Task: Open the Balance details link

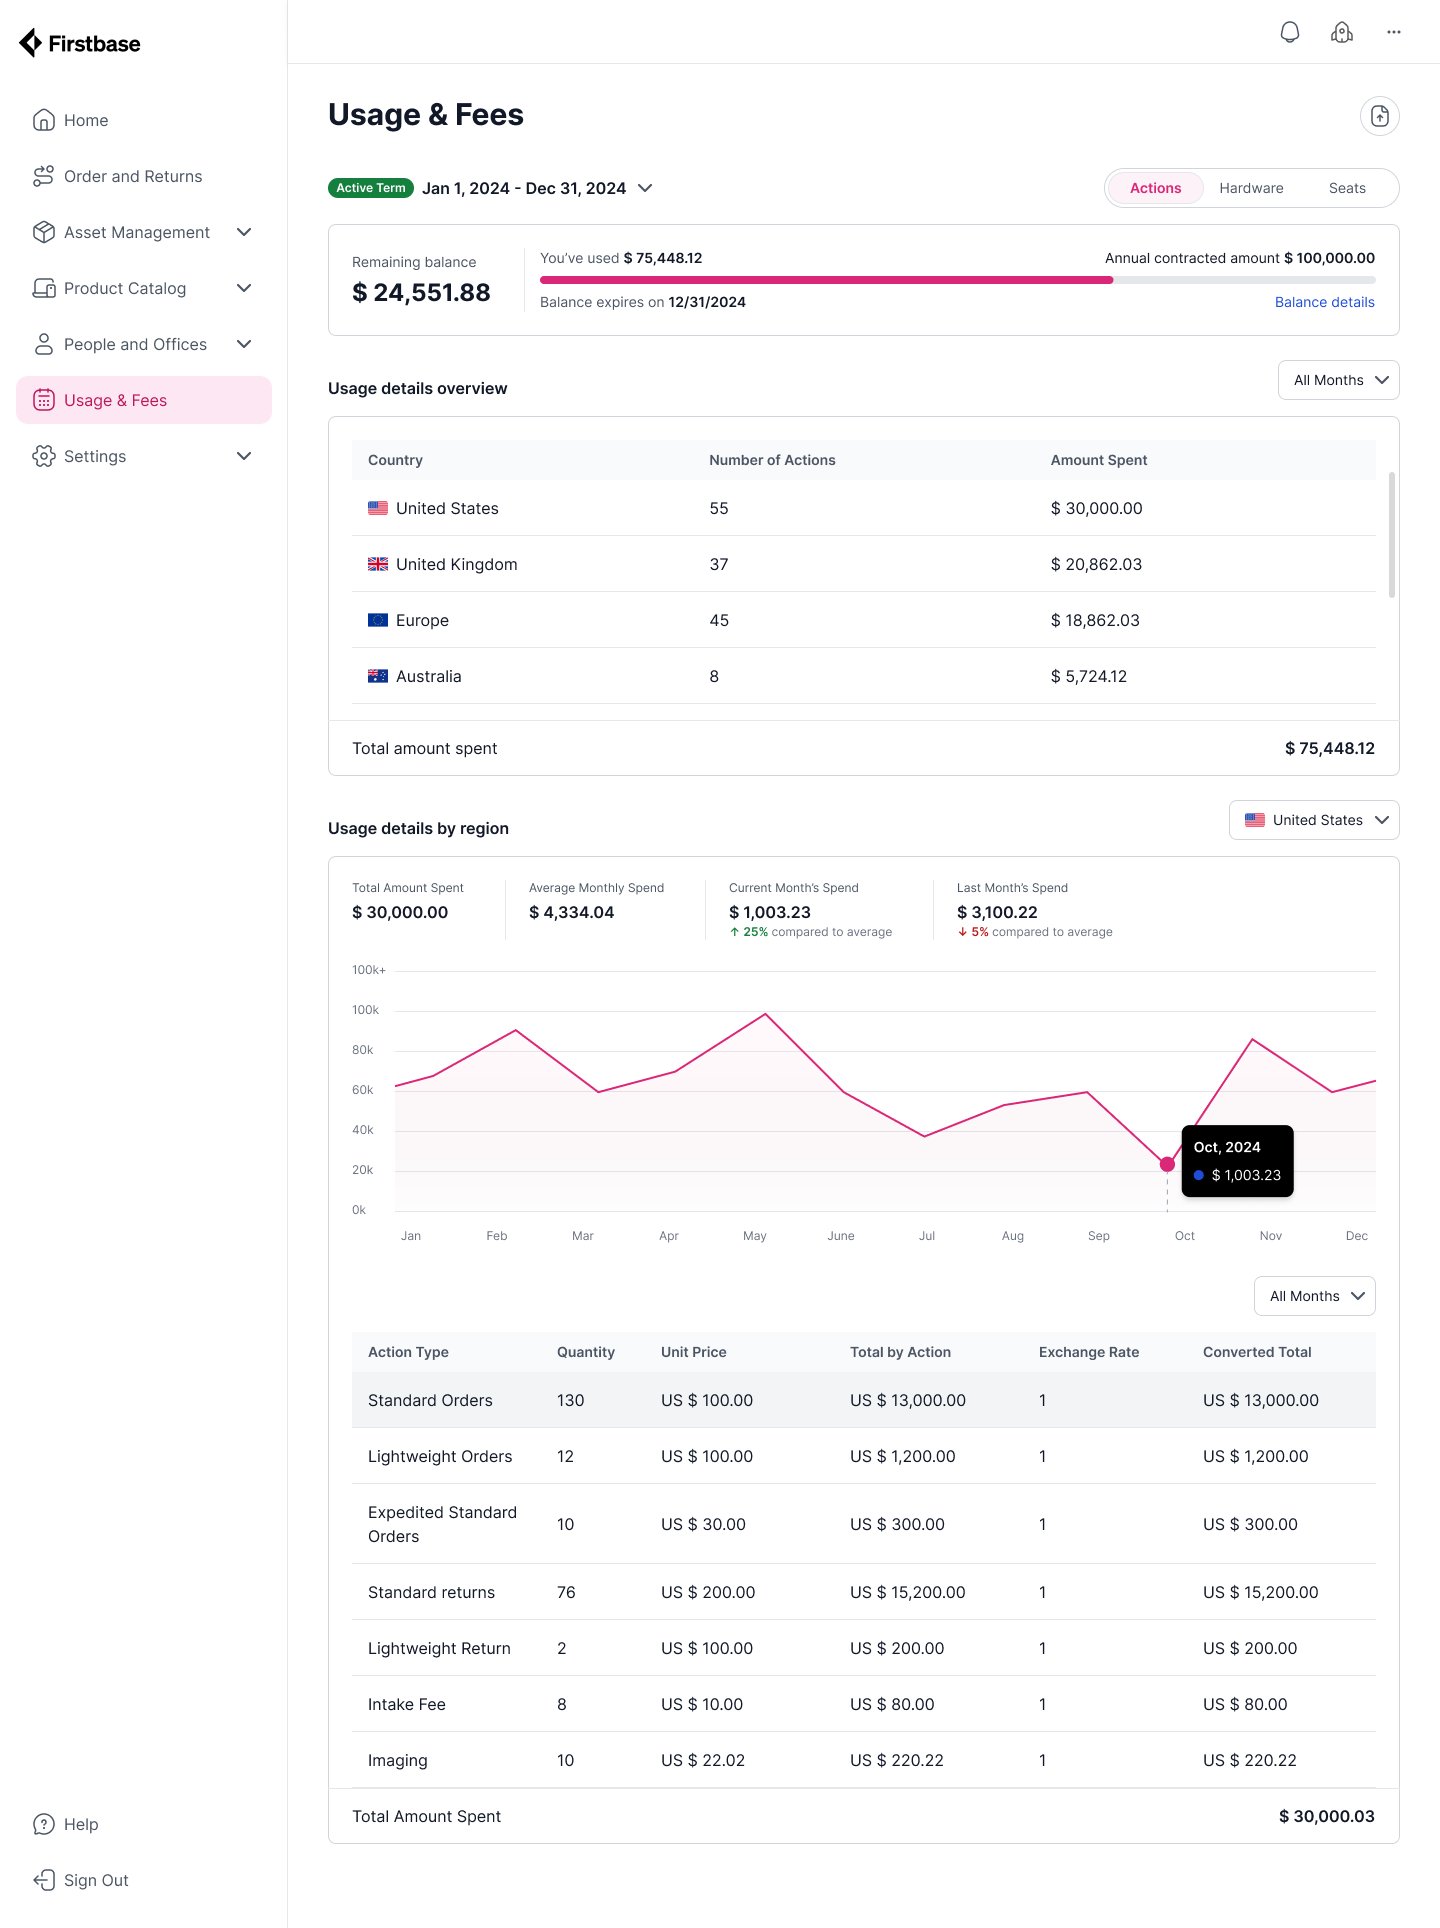Action: (1325, 302)
